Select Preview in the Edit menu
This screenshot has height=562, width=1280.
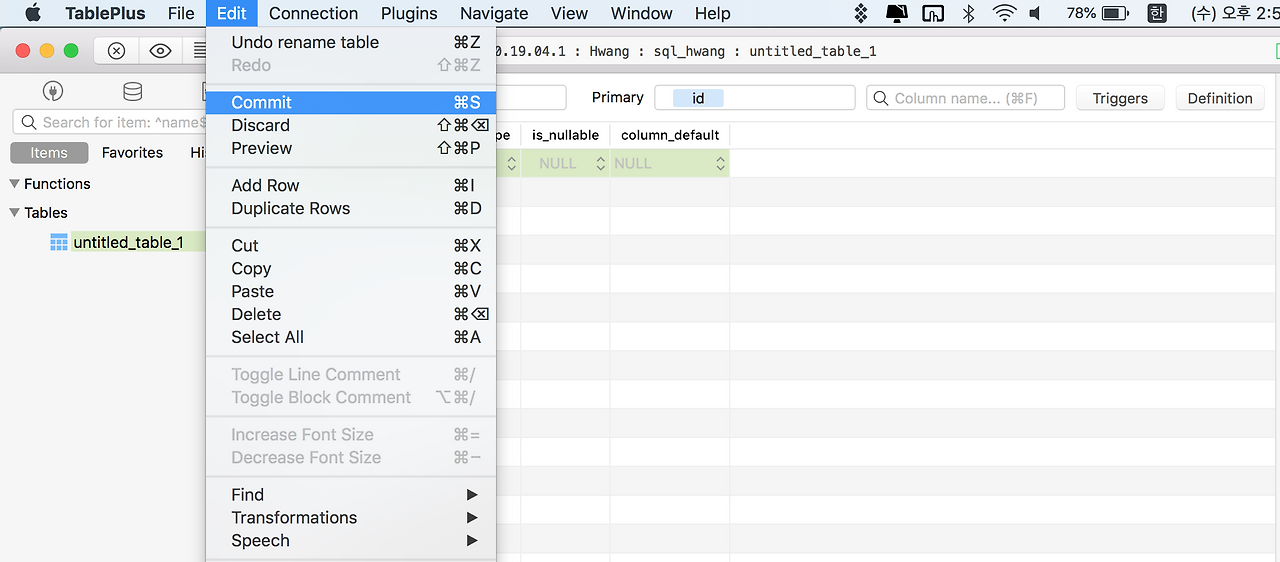point(350,148)
